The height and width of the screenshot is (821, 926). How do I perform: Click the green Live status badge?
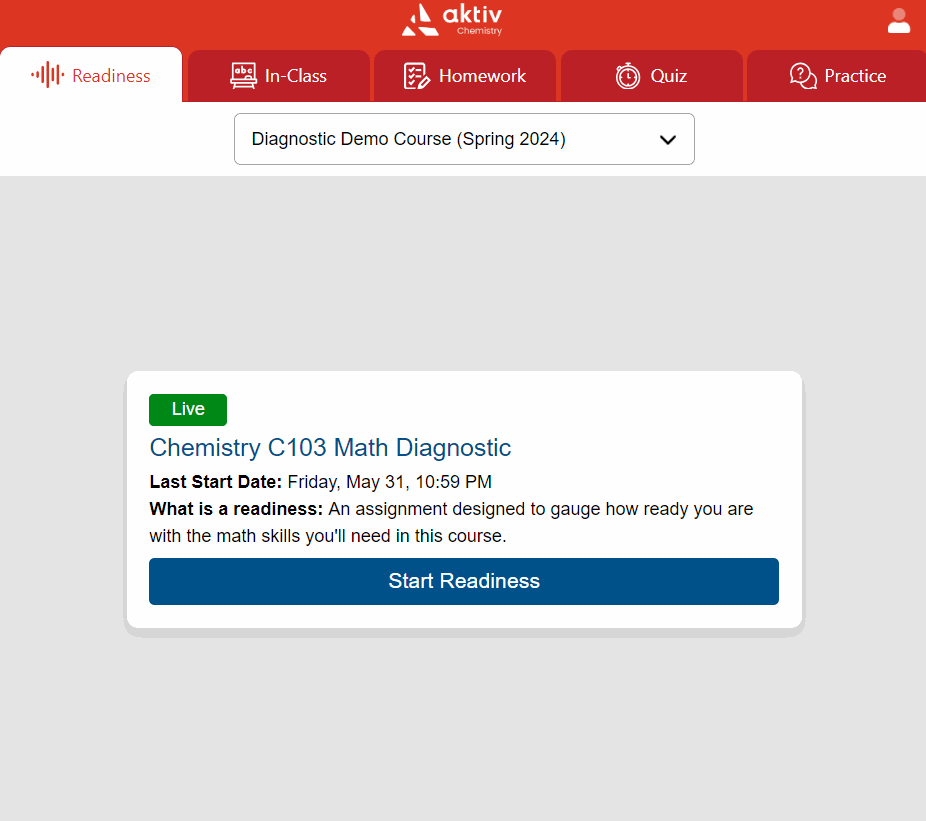point(188,409)
